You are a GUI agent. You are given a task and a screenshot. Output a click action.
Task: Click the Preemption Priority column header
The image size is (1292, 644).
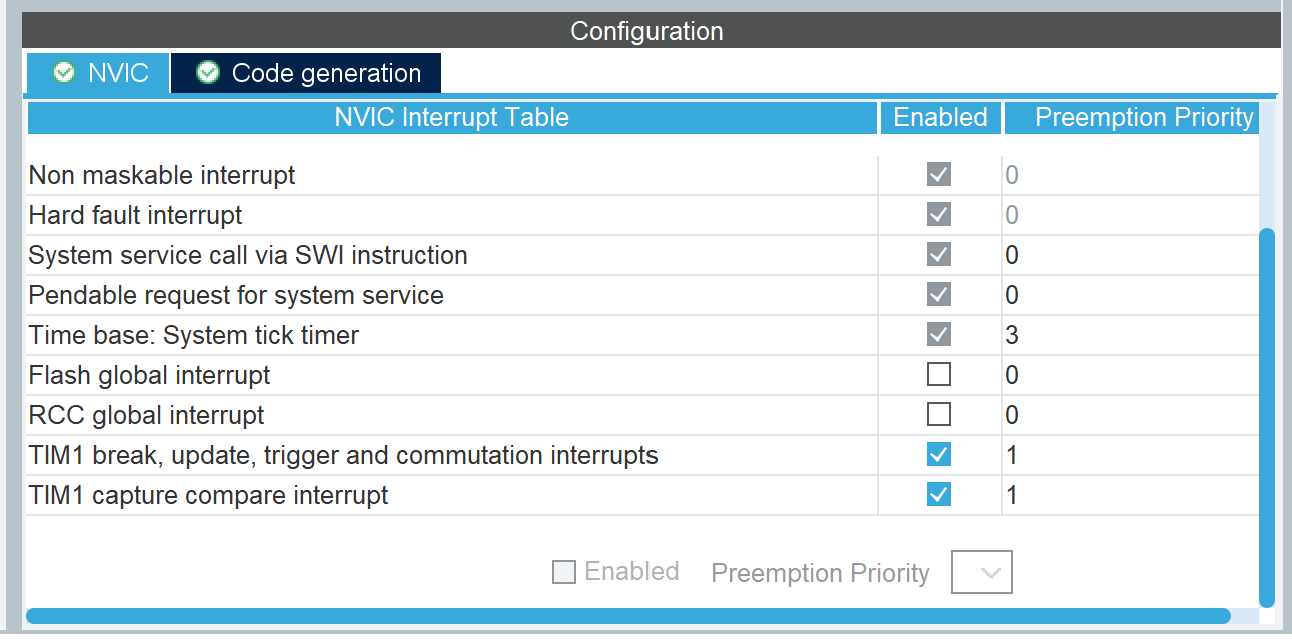point(1132,118)
